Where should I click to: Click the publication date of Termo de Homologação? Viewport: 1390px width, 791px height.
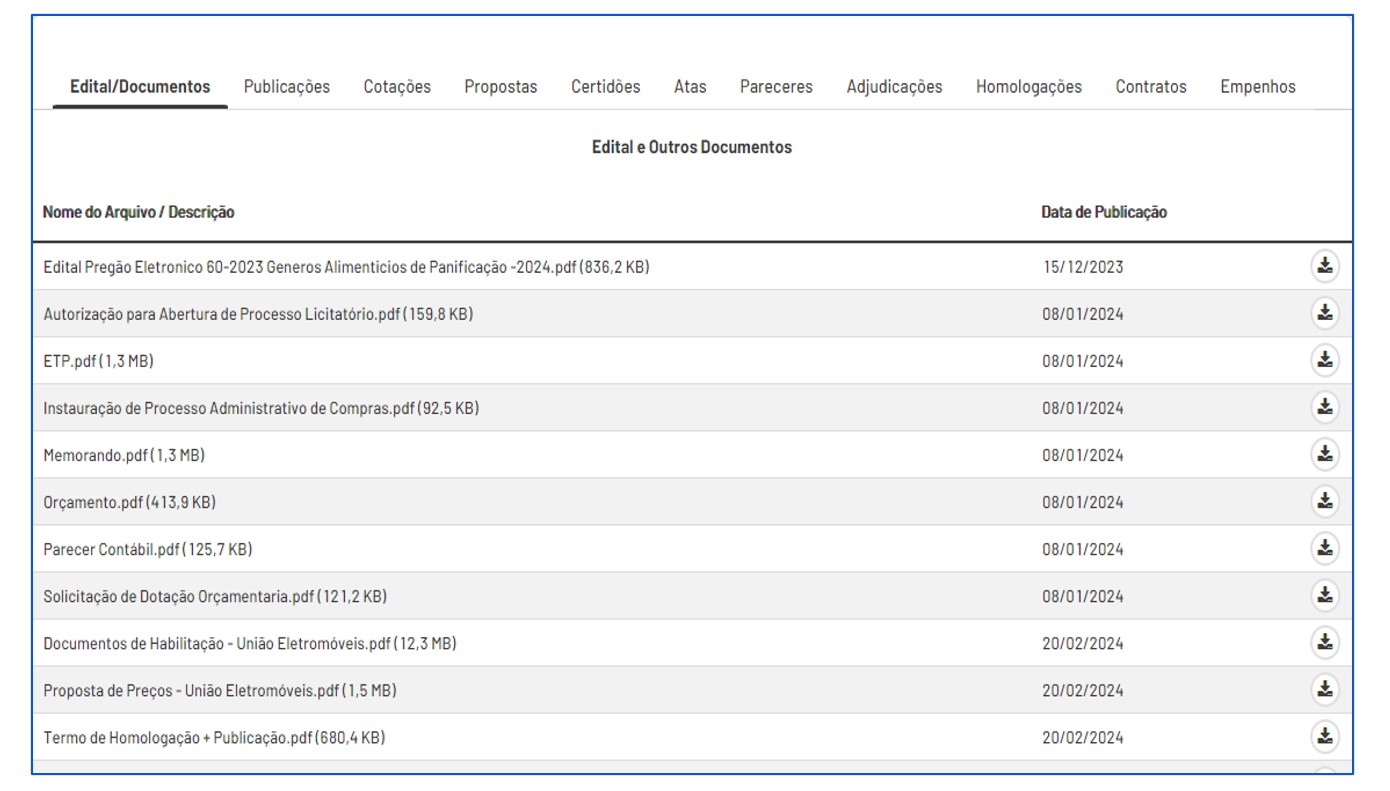click(x=1082, y=738)
